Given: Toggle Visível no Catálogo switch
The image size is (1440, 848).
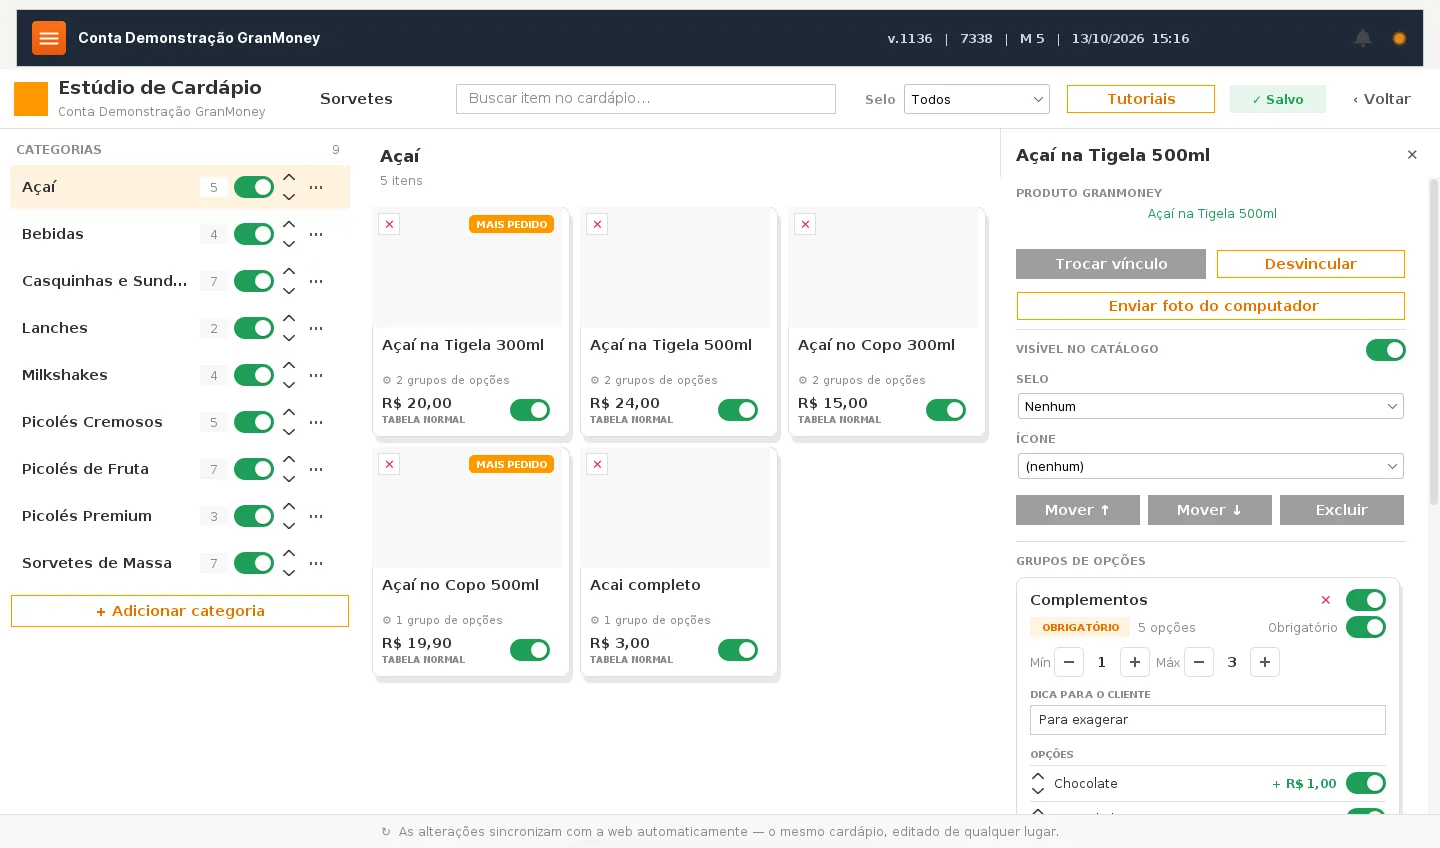Looking at the screenshot, I should (x=1386, y=350).
